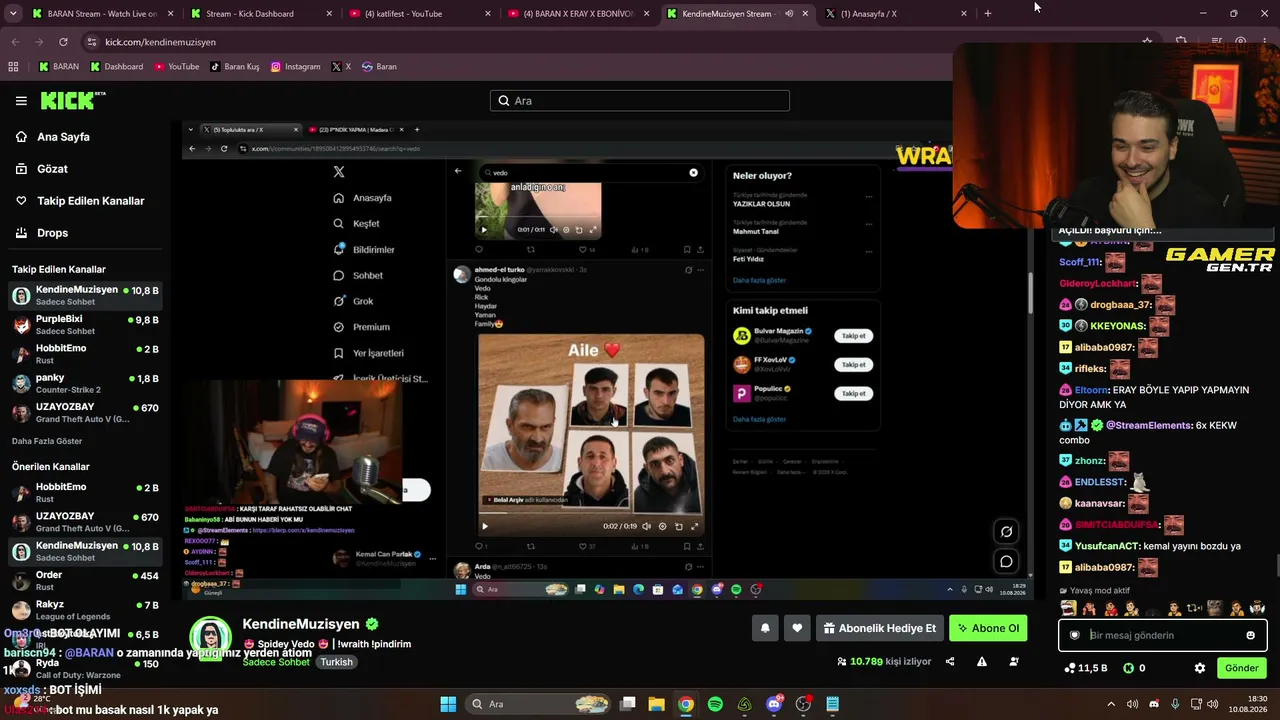Open chat settings gear icon
The height and width of the screenshot is (720, 1280).
click(x=1200, y=668)
